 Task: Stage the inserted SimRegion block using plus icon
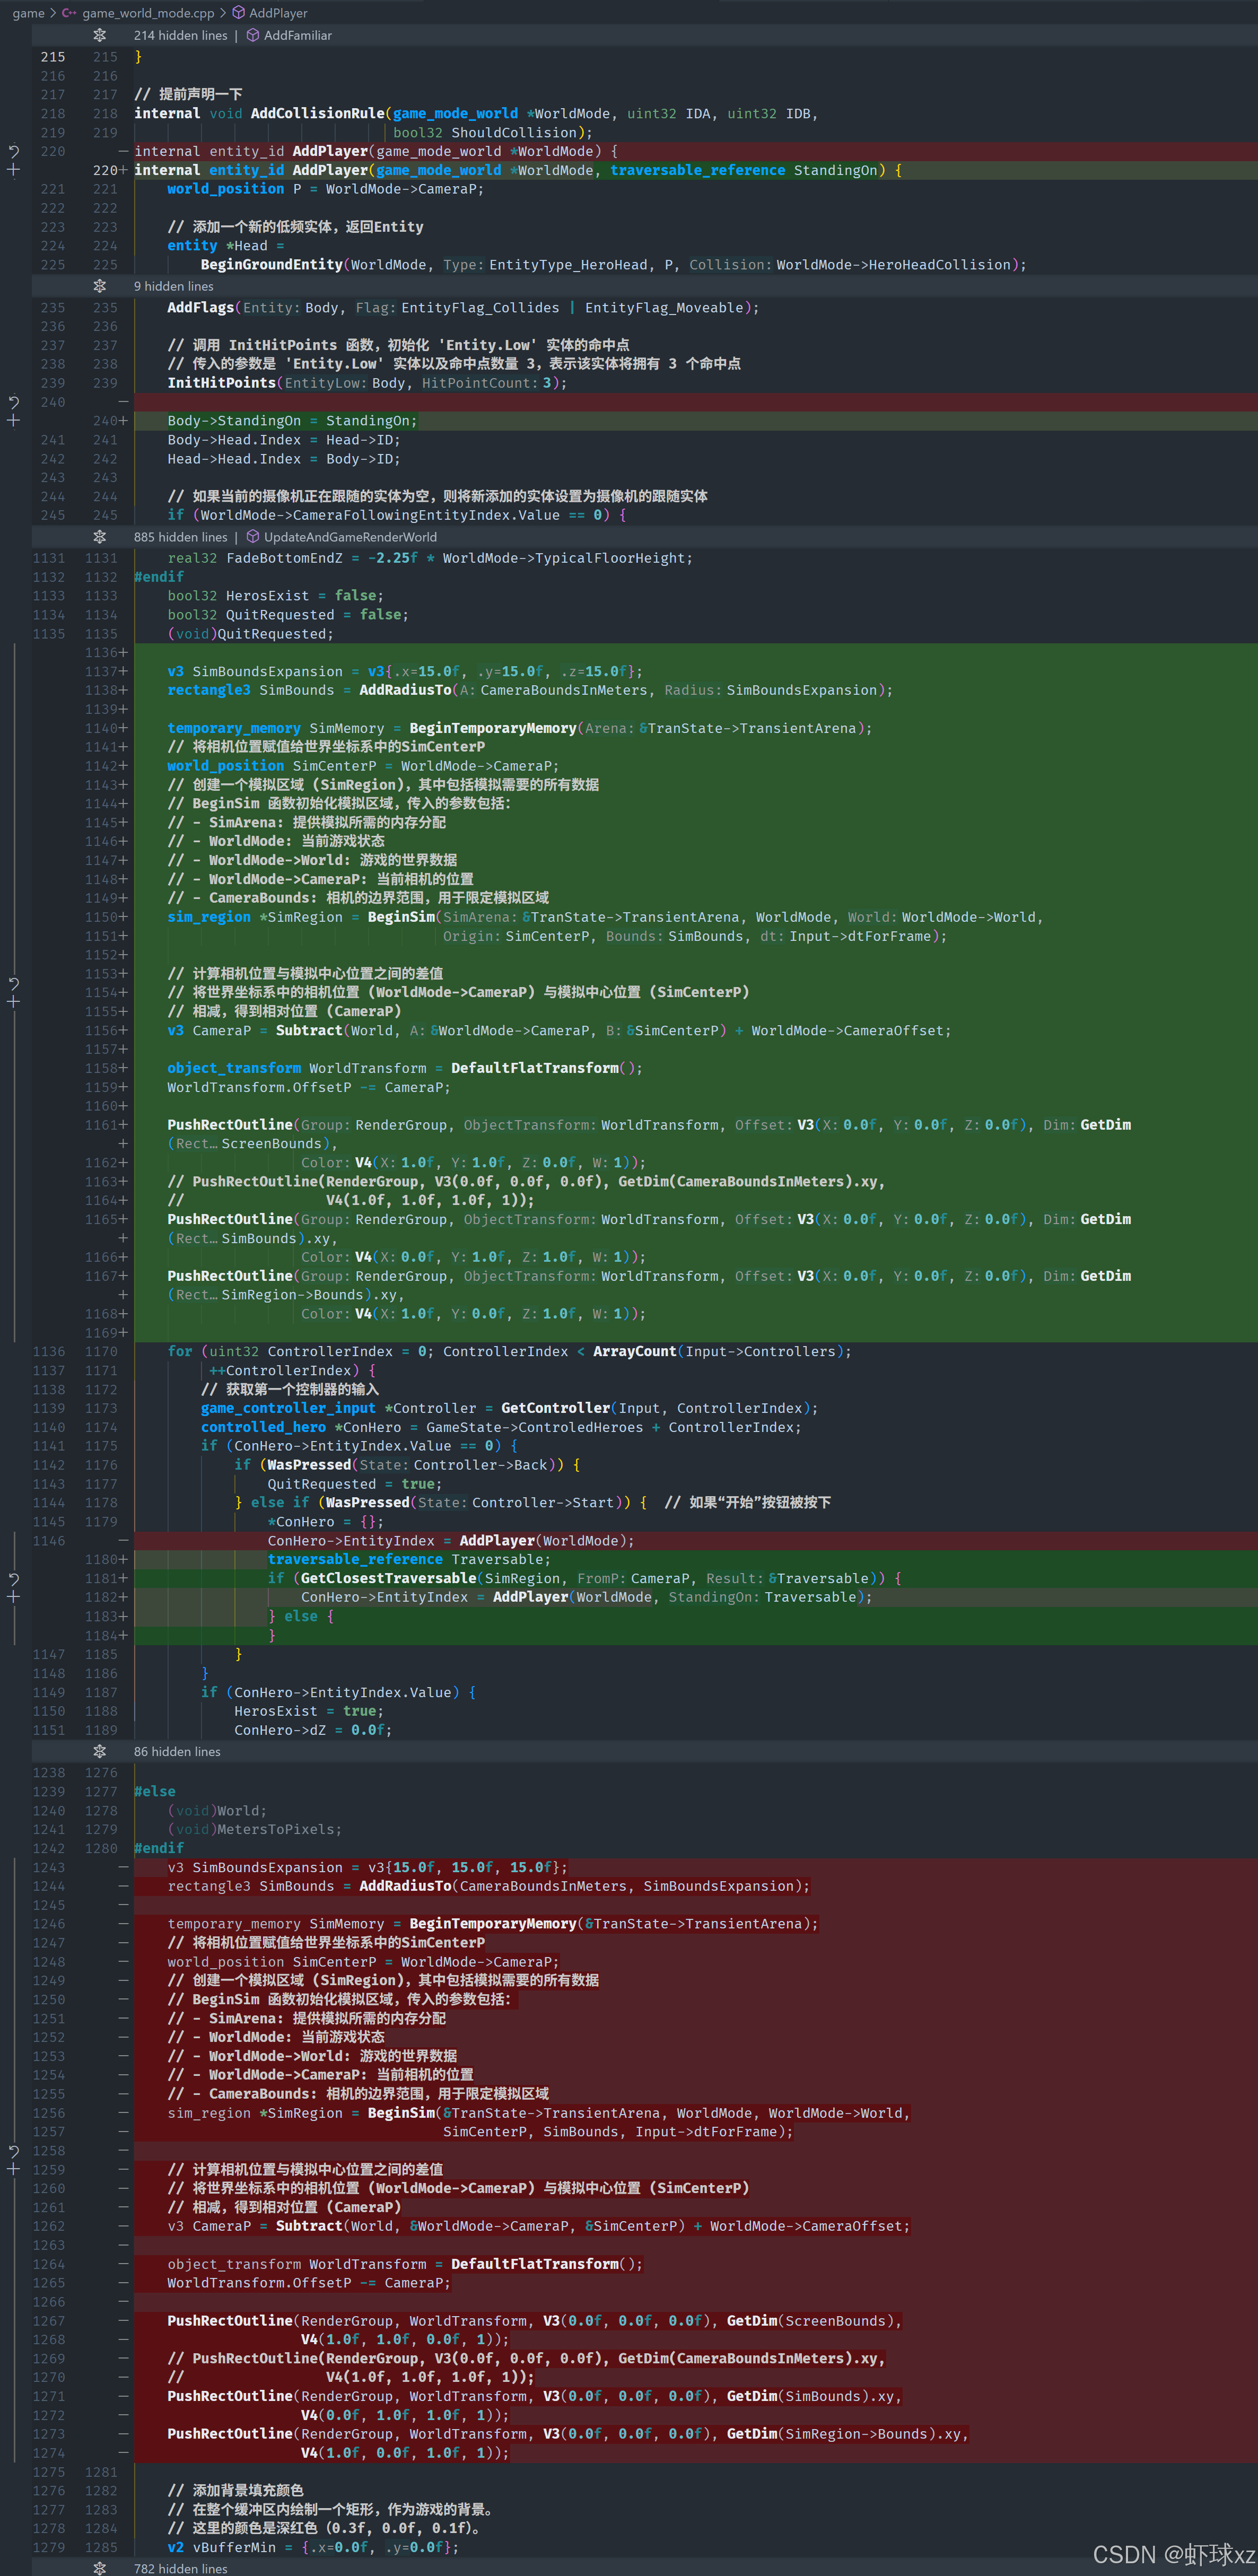pos(14,1002)
